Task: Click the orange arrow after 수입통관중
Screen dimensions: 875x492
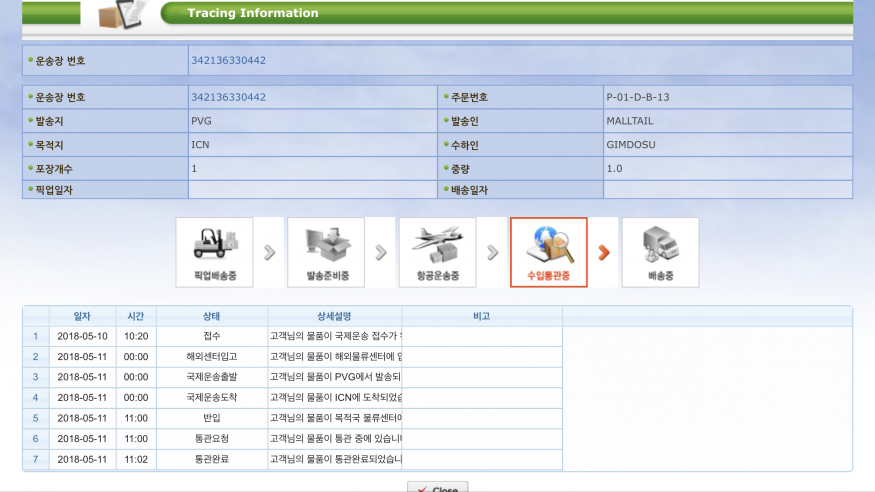Action: coord(604,252)
